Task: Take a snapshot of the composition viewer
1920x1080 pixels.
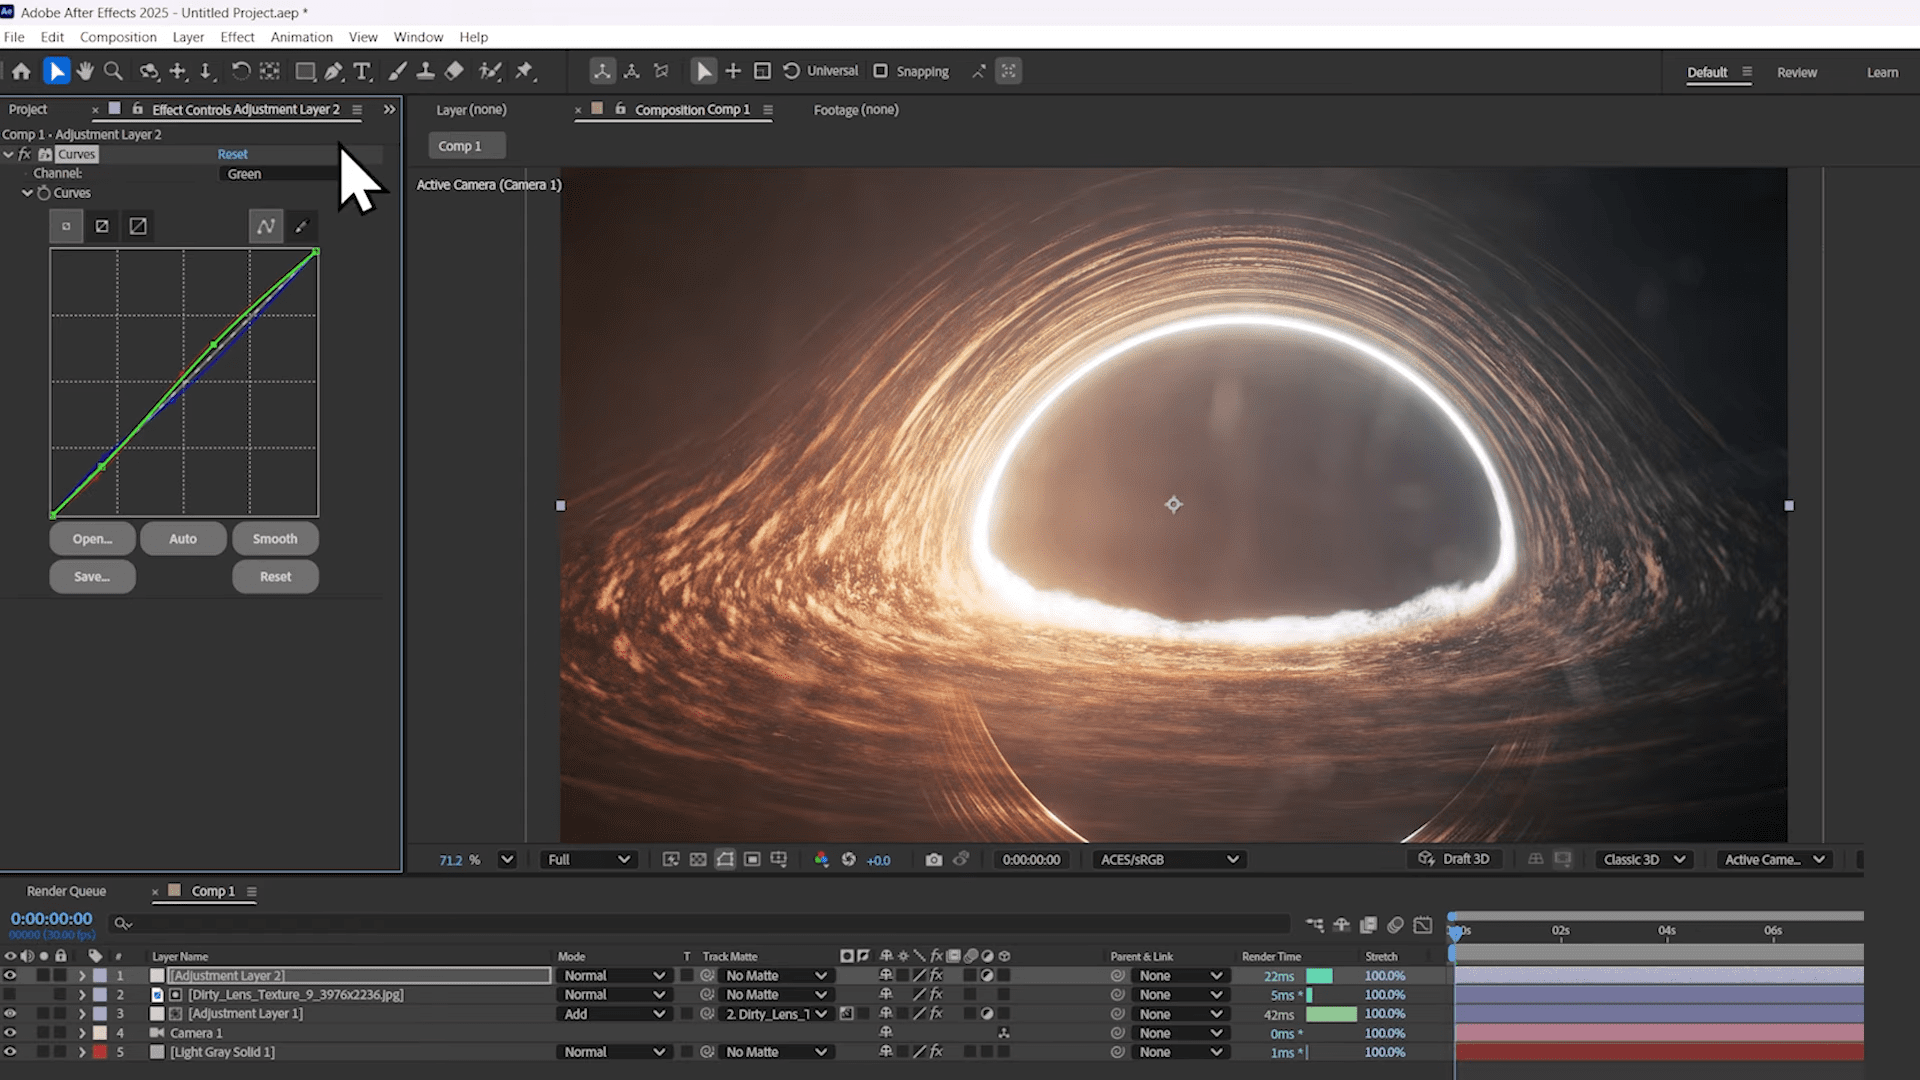Action: (935, 859)
